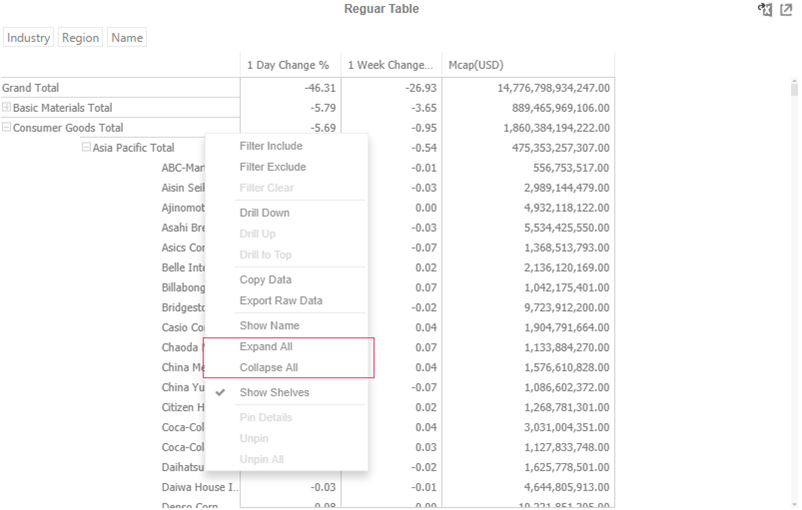802x510 pixels.
Task: Click the Name shelf field button
Action: (127, 38)
